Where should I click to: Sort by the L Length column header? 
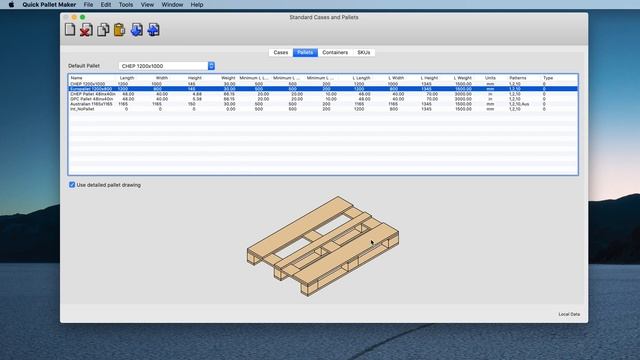point(361,78)
